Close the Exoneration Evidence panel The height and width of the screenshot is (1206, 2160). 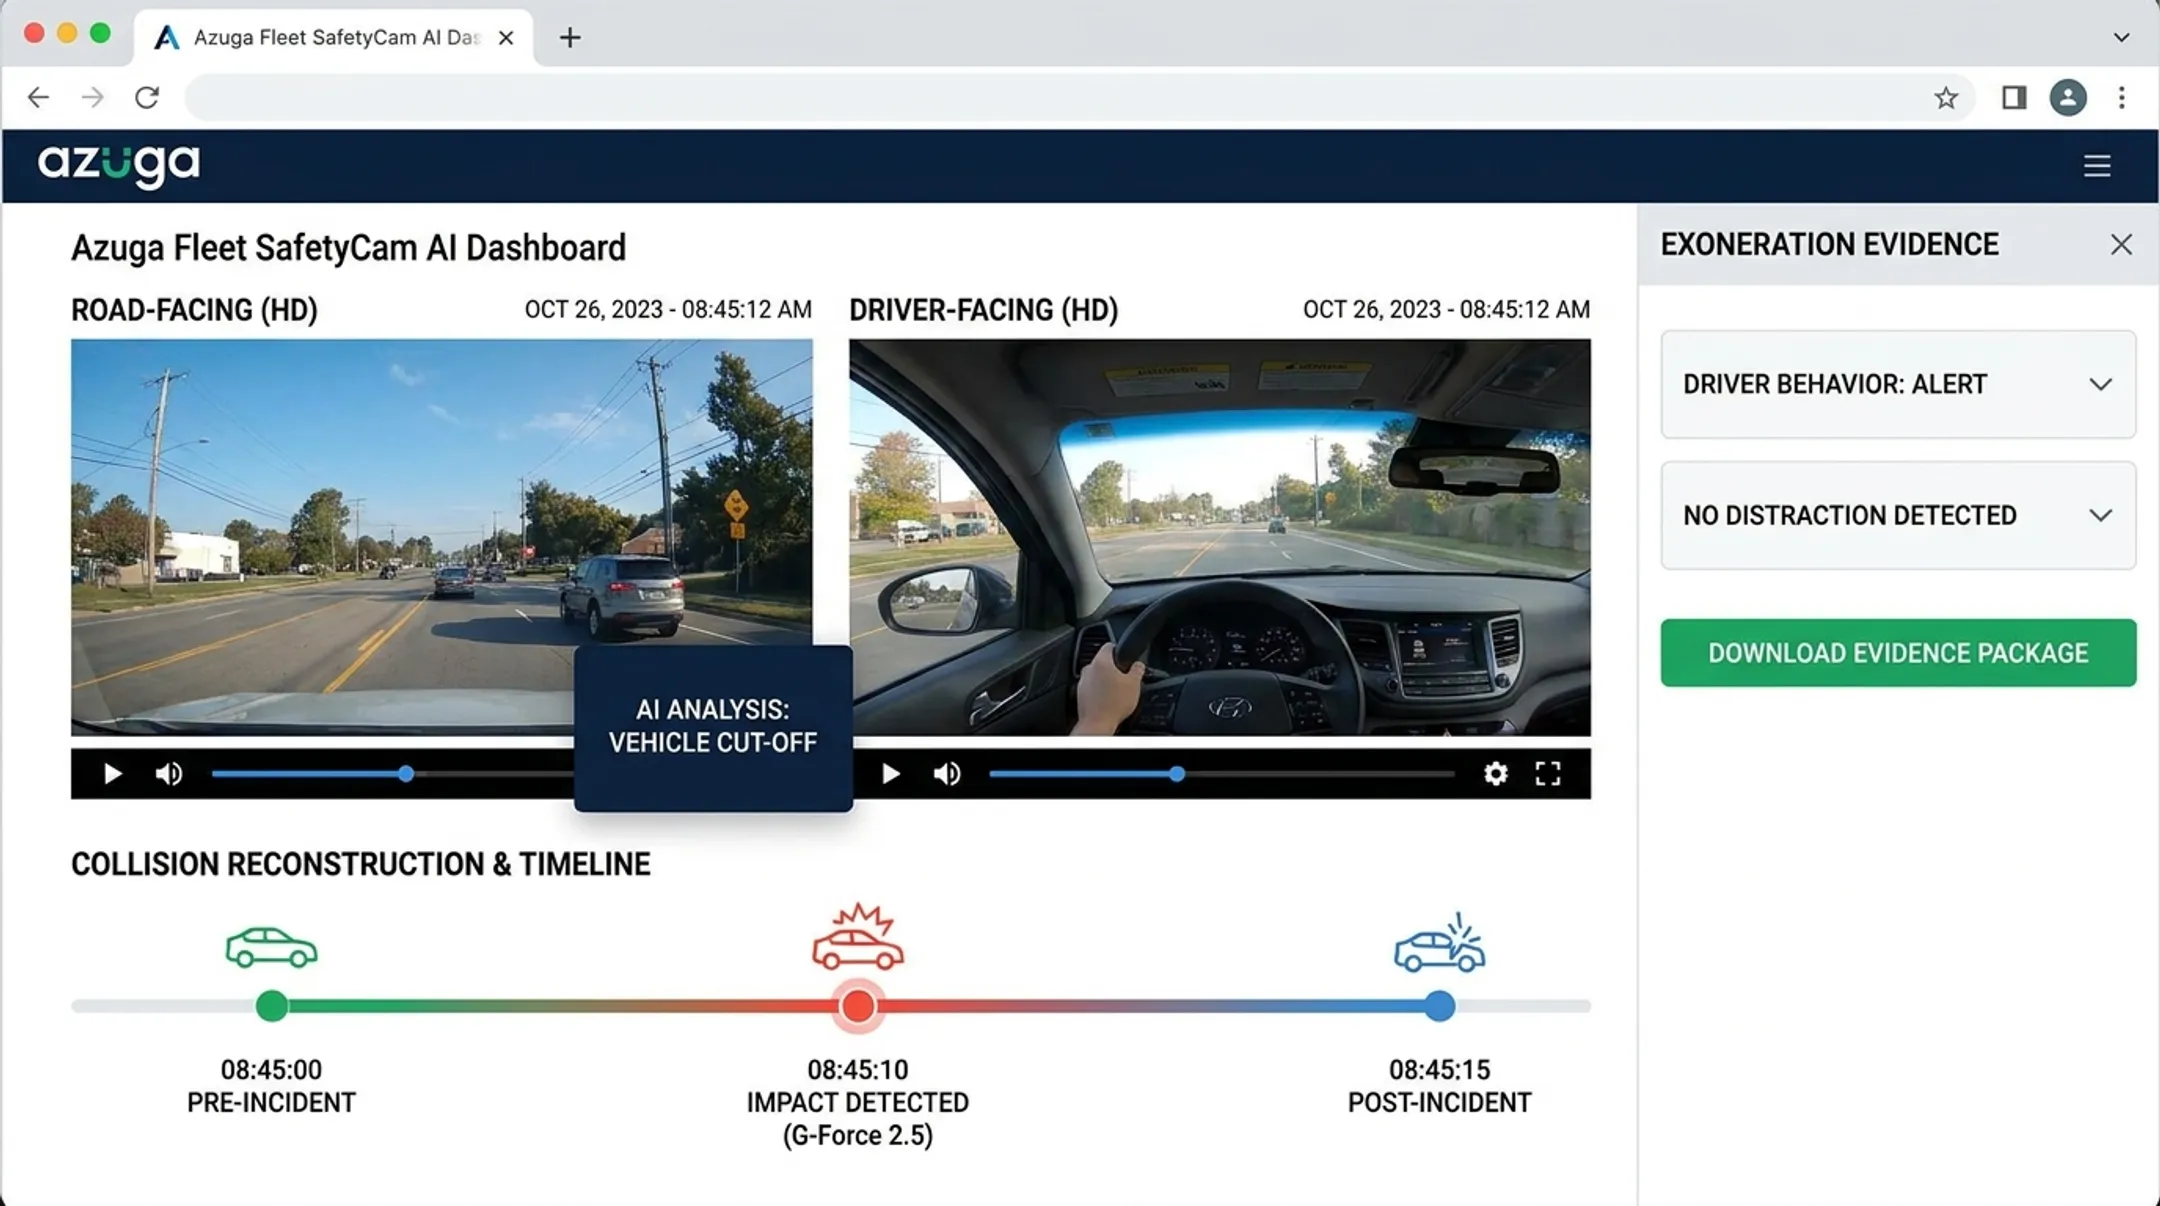2121,245
